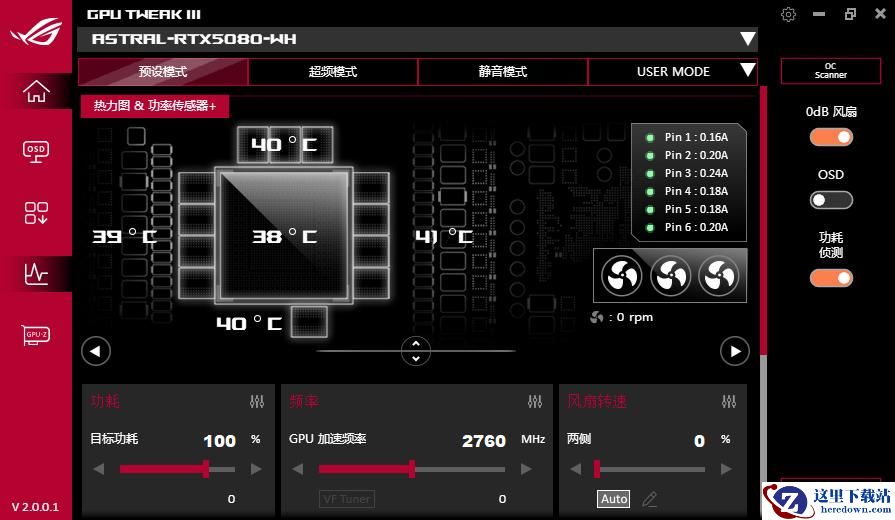Viewport: 895px width, 520px height.
Task: Toggle 0dB 风扇 switch
Action: pyautogui.click(x=831, y=137)
